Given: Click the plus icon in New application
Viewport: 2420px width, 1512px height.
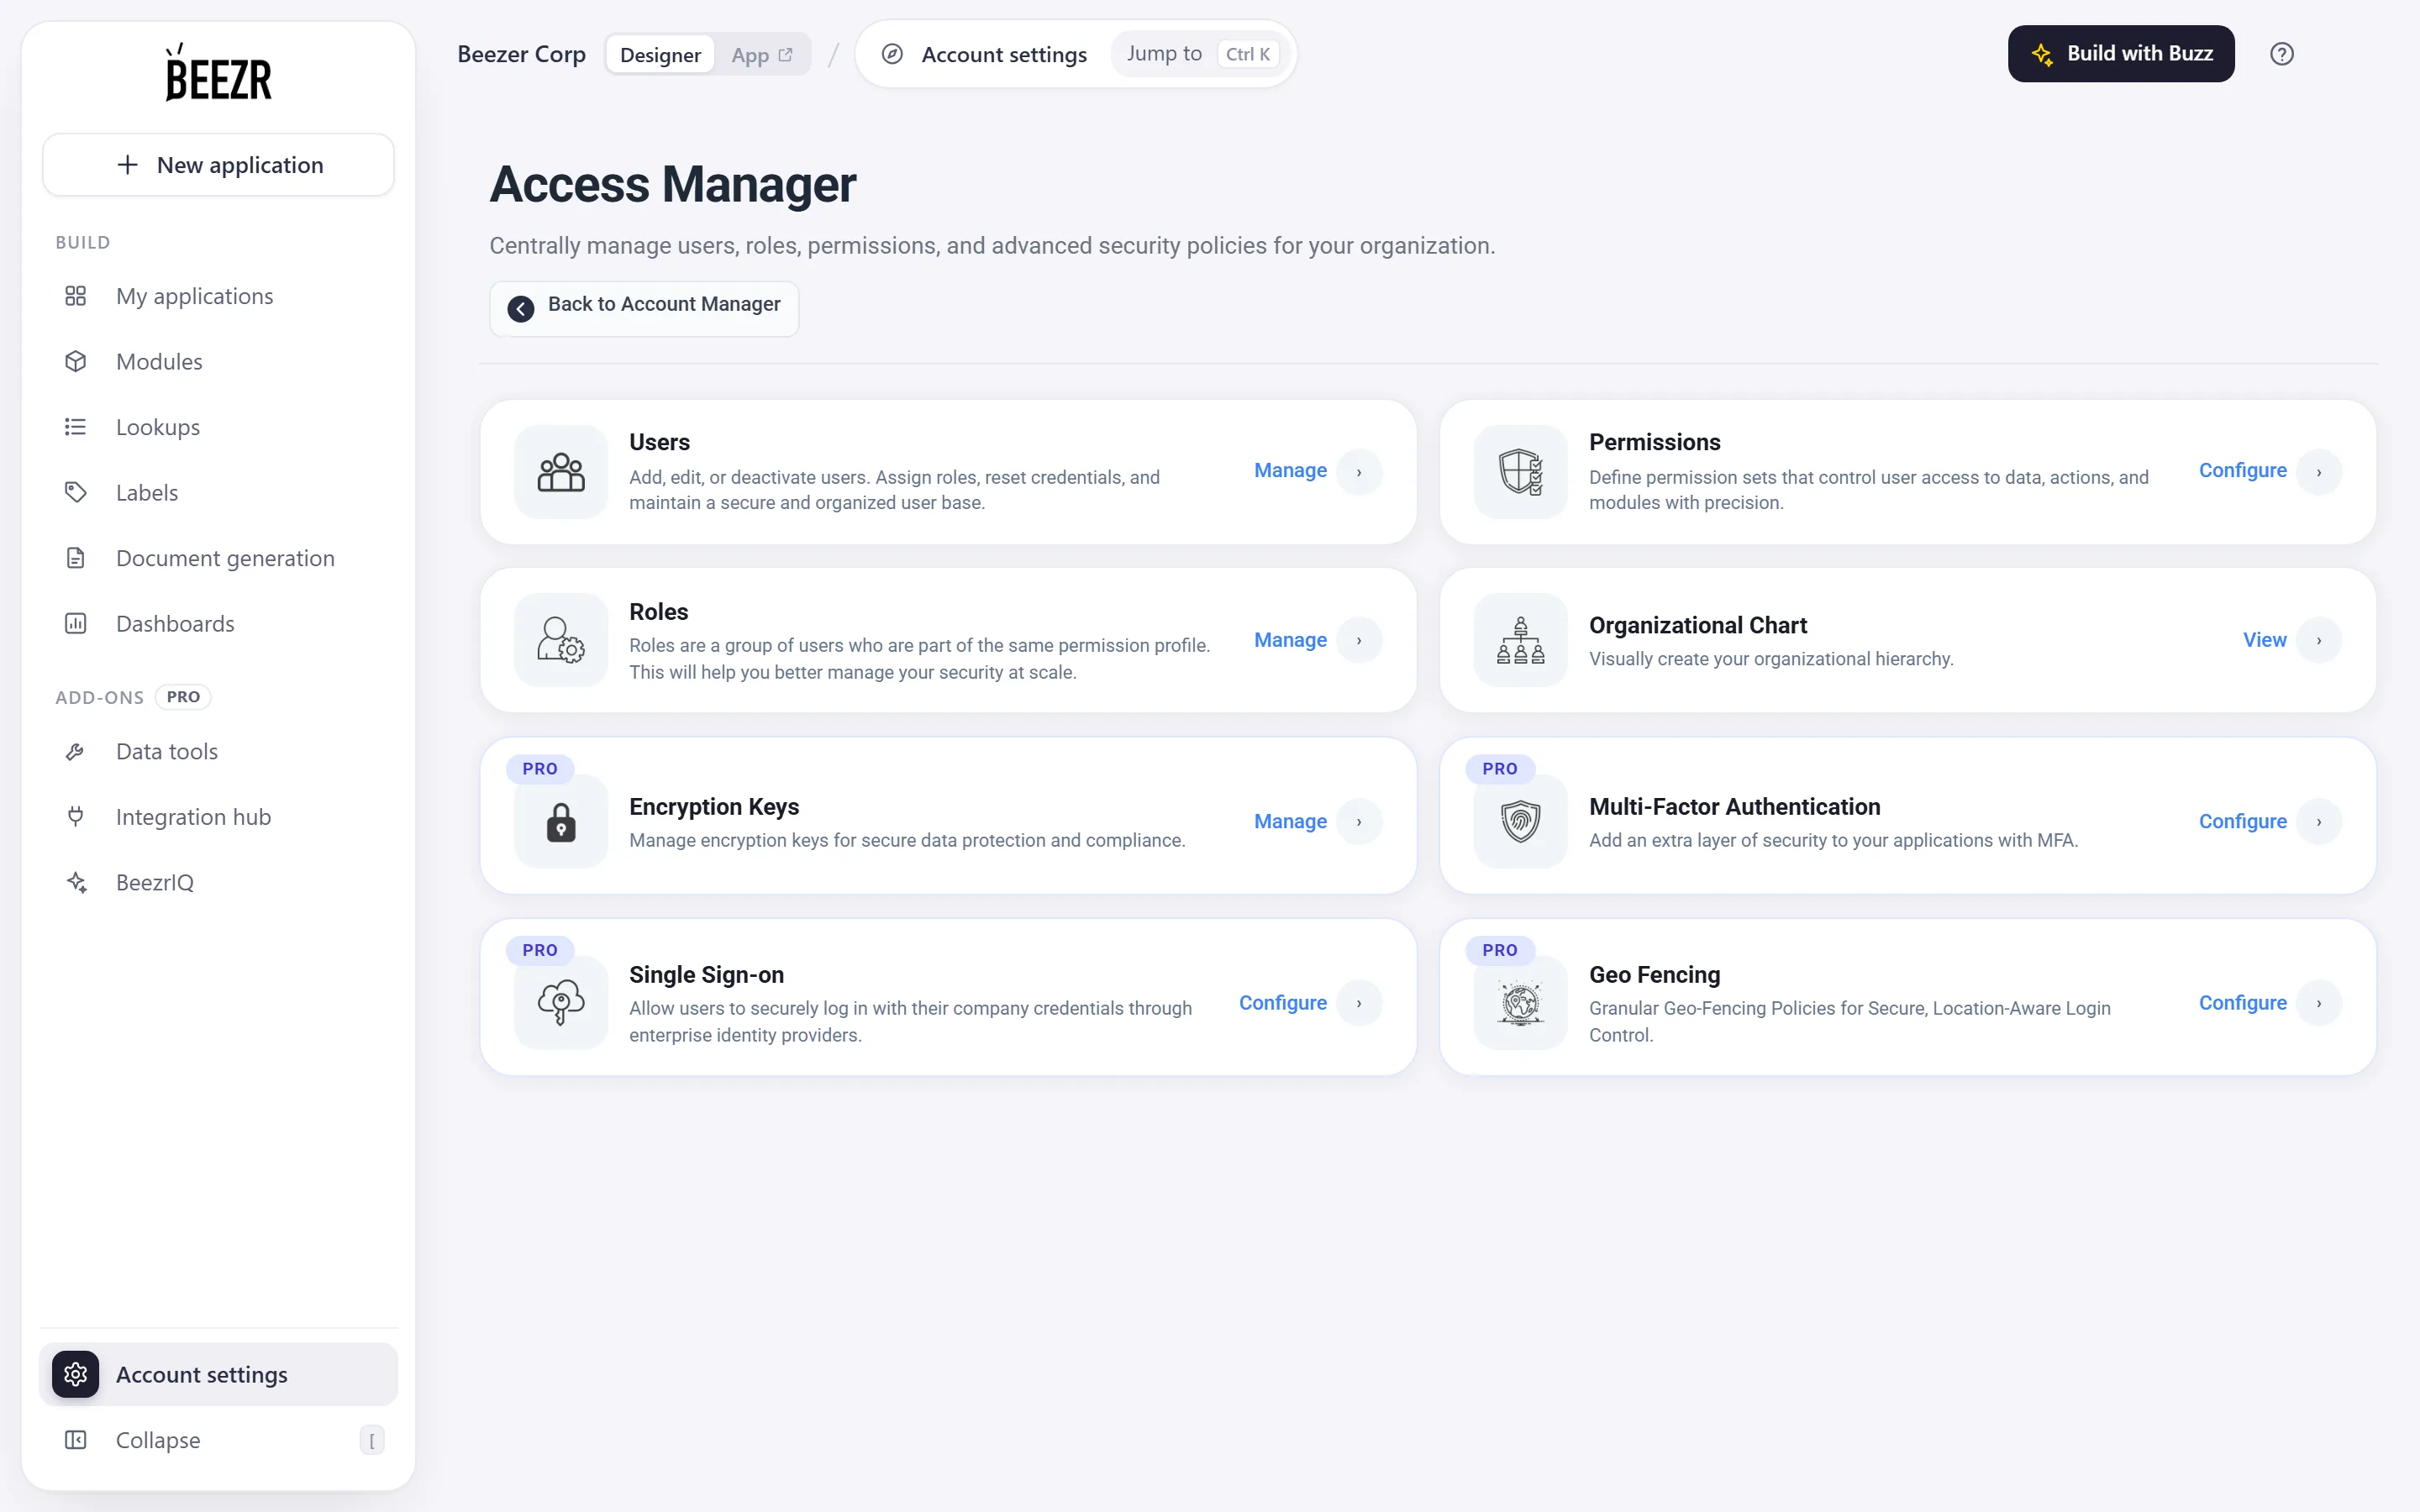Looking at the screenshot, I should point(127,165).
